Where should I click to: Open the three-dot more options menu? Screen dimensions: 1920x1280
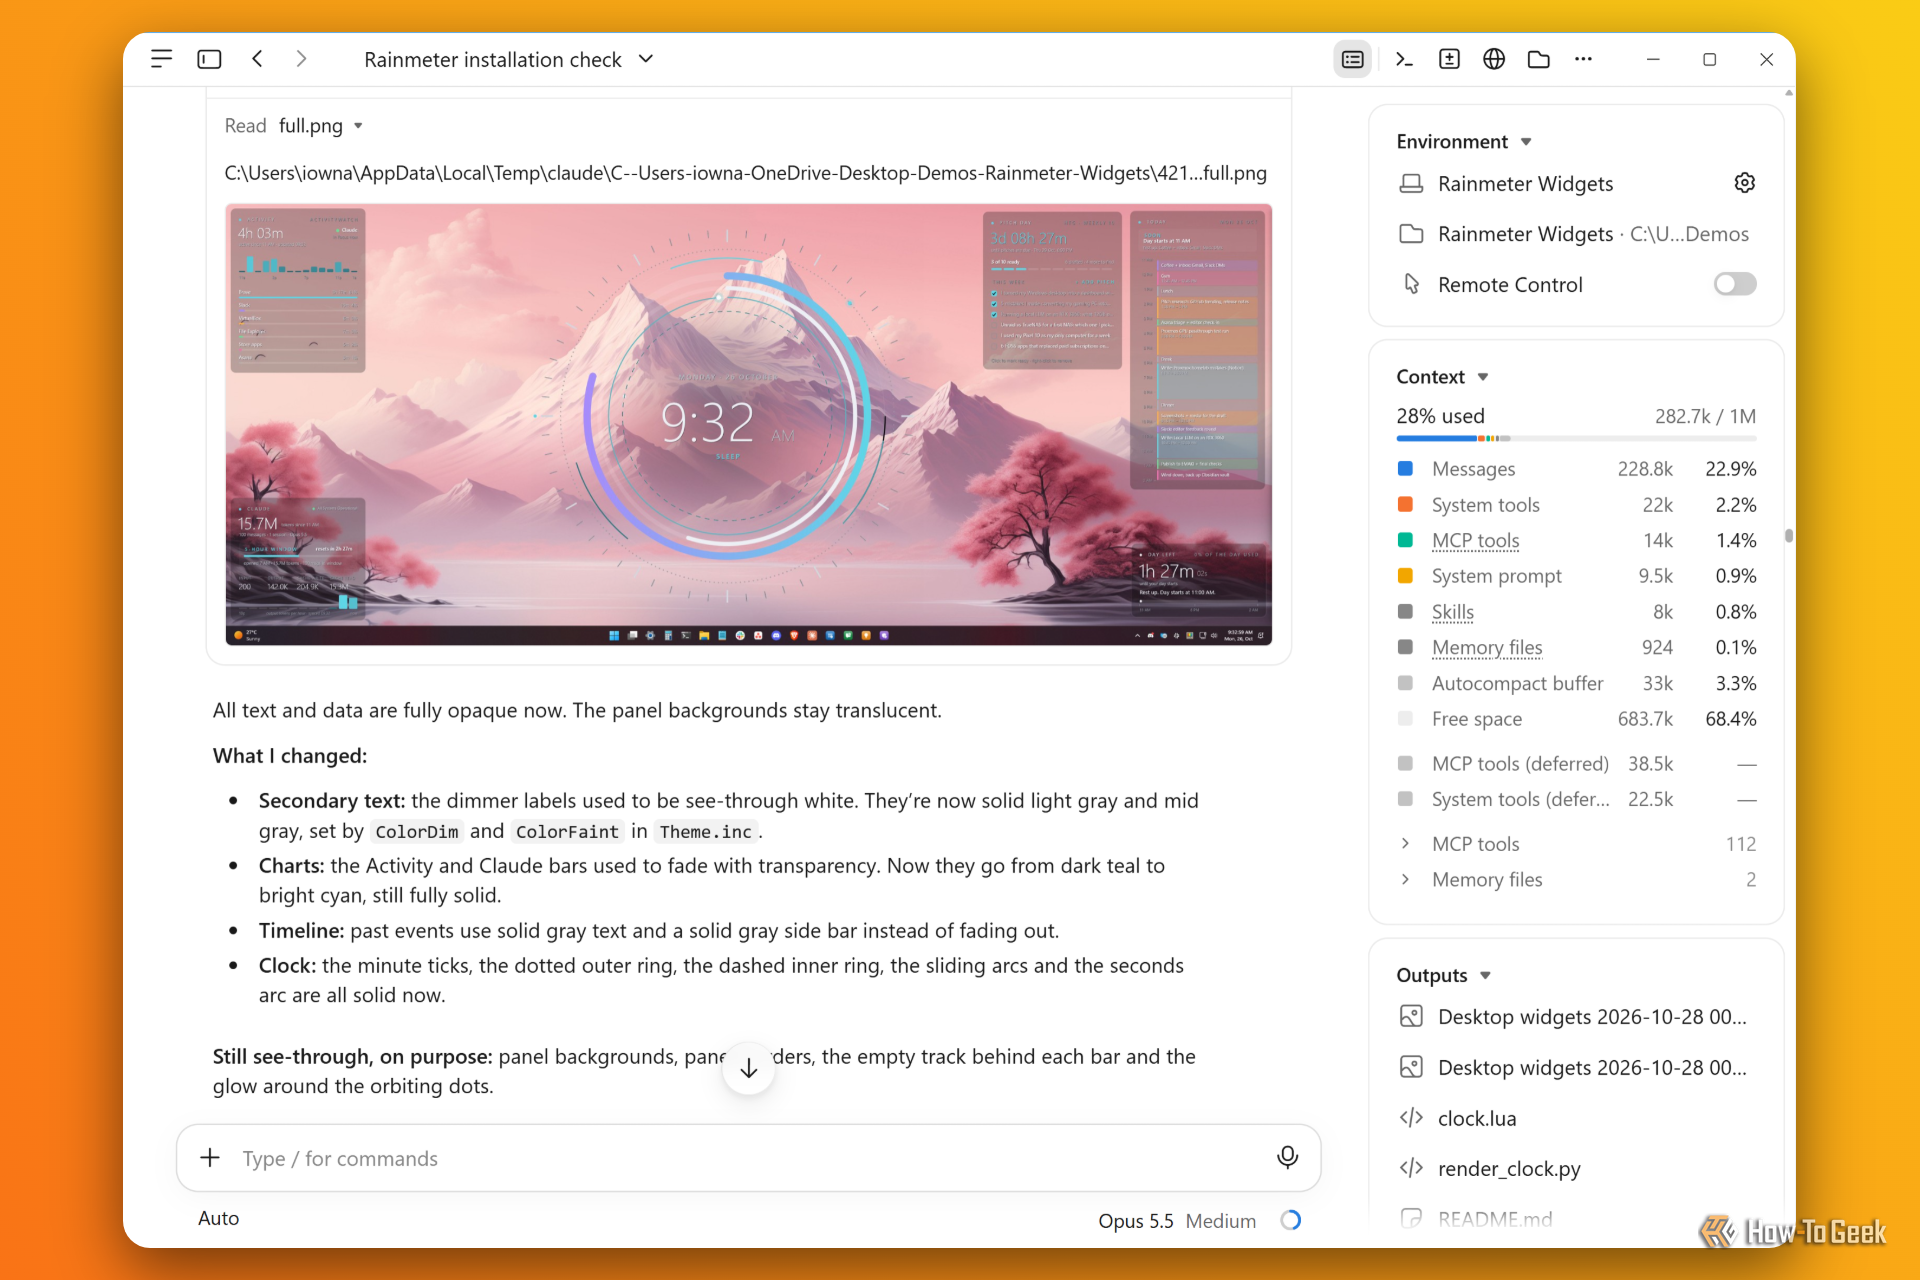tap(1583, 59)
